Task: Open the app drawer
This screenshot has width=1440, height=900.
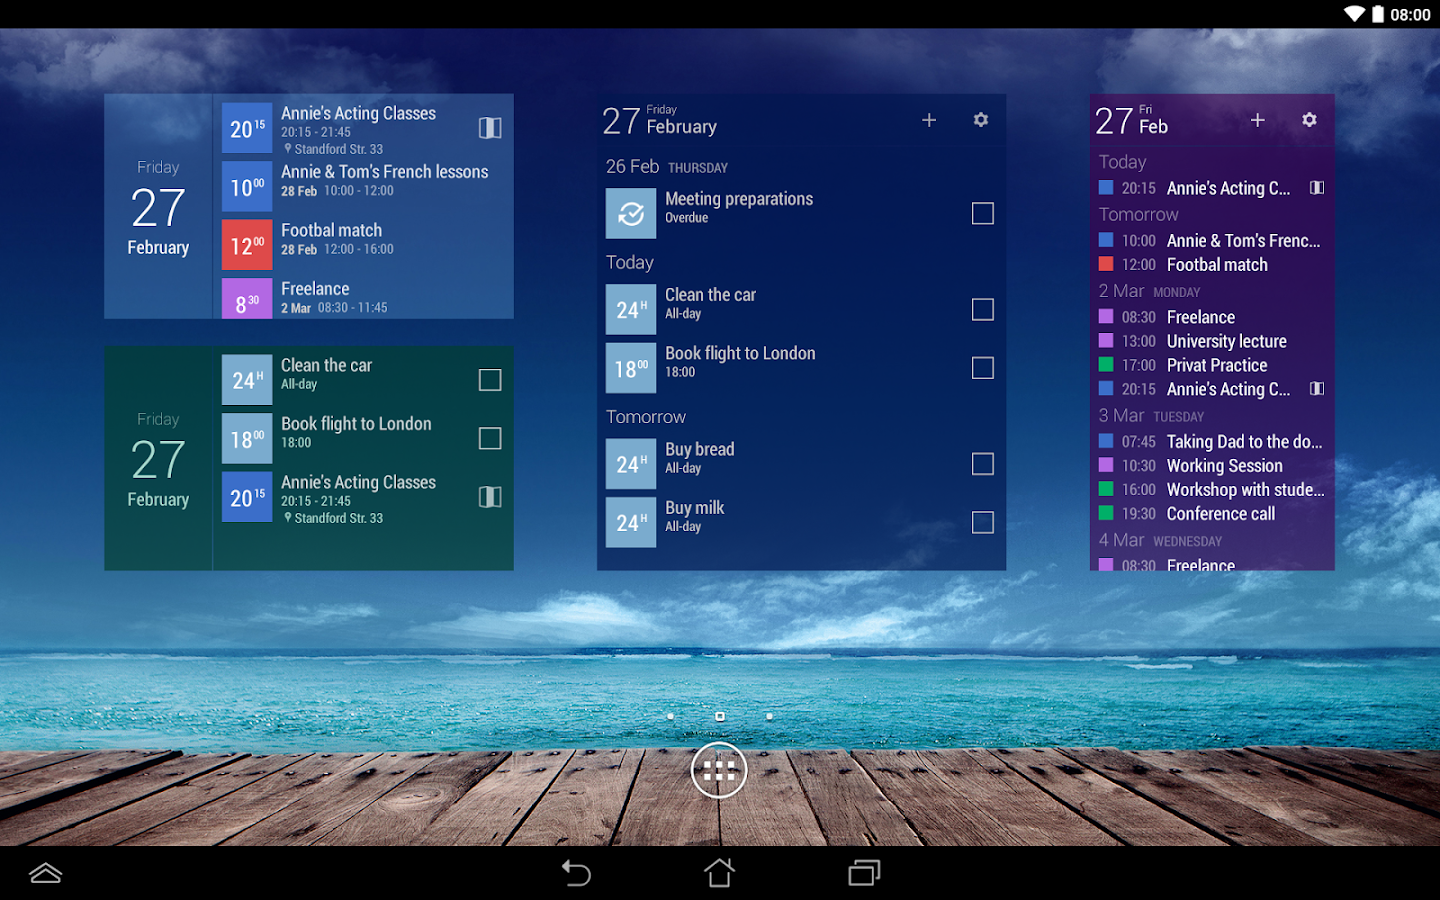Action: coord(719,770)
